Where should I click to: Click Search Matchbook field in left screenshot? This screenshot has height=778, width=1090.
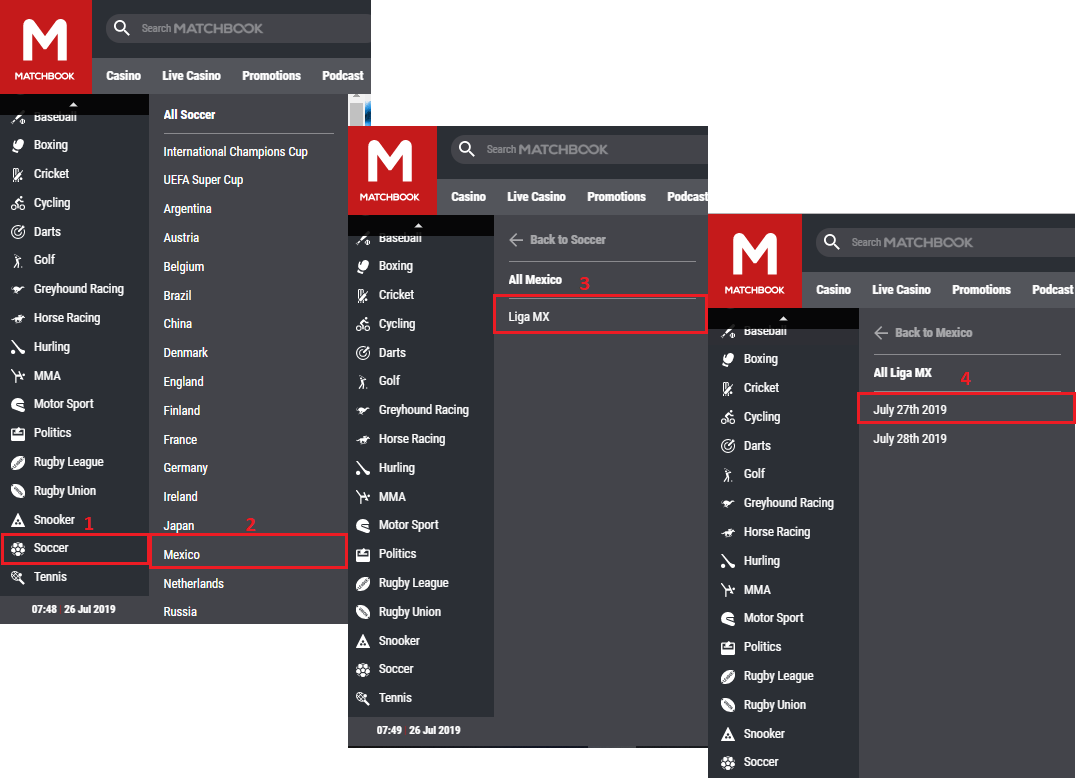238,29
